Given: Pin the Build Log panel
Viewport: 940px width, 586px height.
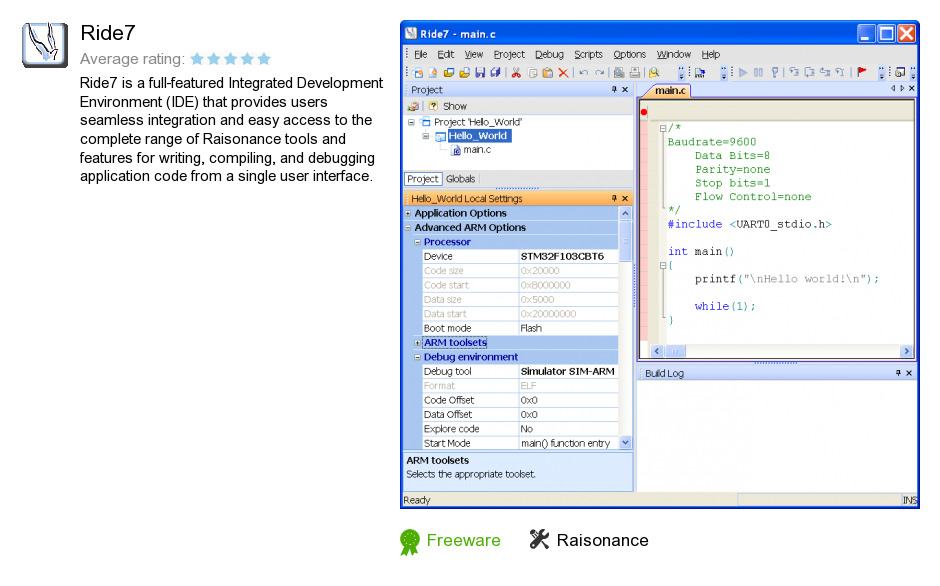Looking at the screenshot, I should coord(898,373).
